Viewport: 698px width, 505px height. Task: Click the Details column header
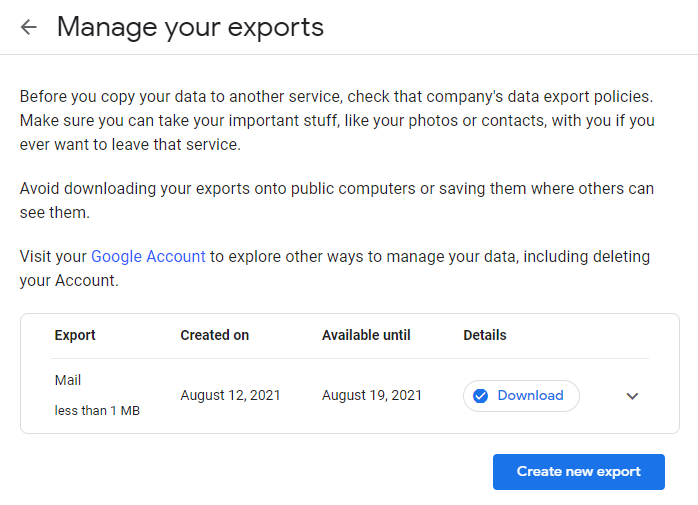coord(485,335)
